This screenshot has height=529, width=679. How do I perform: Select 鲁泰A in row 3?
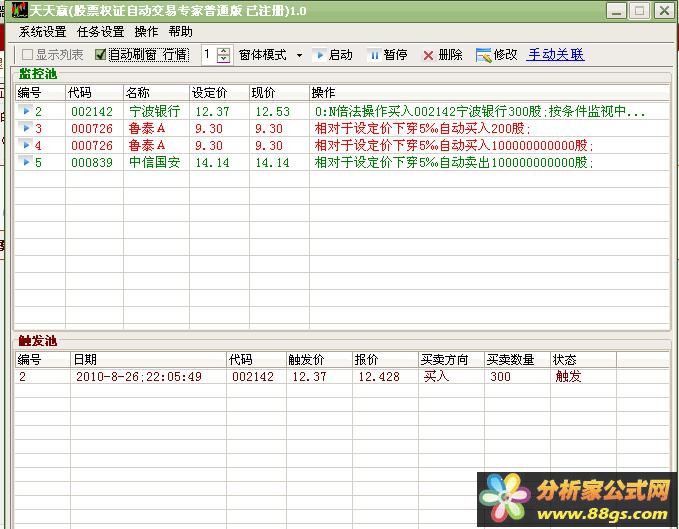click(147, 128)
